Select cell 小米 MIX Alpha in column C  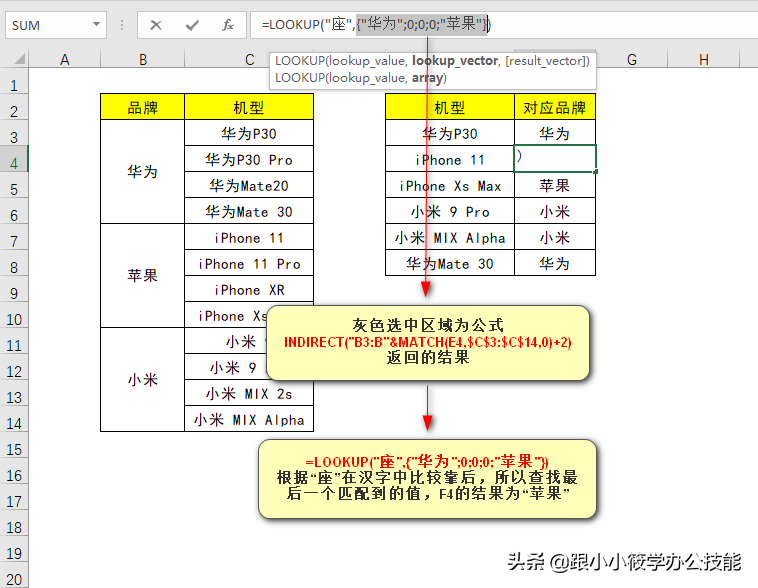[249, 420]
